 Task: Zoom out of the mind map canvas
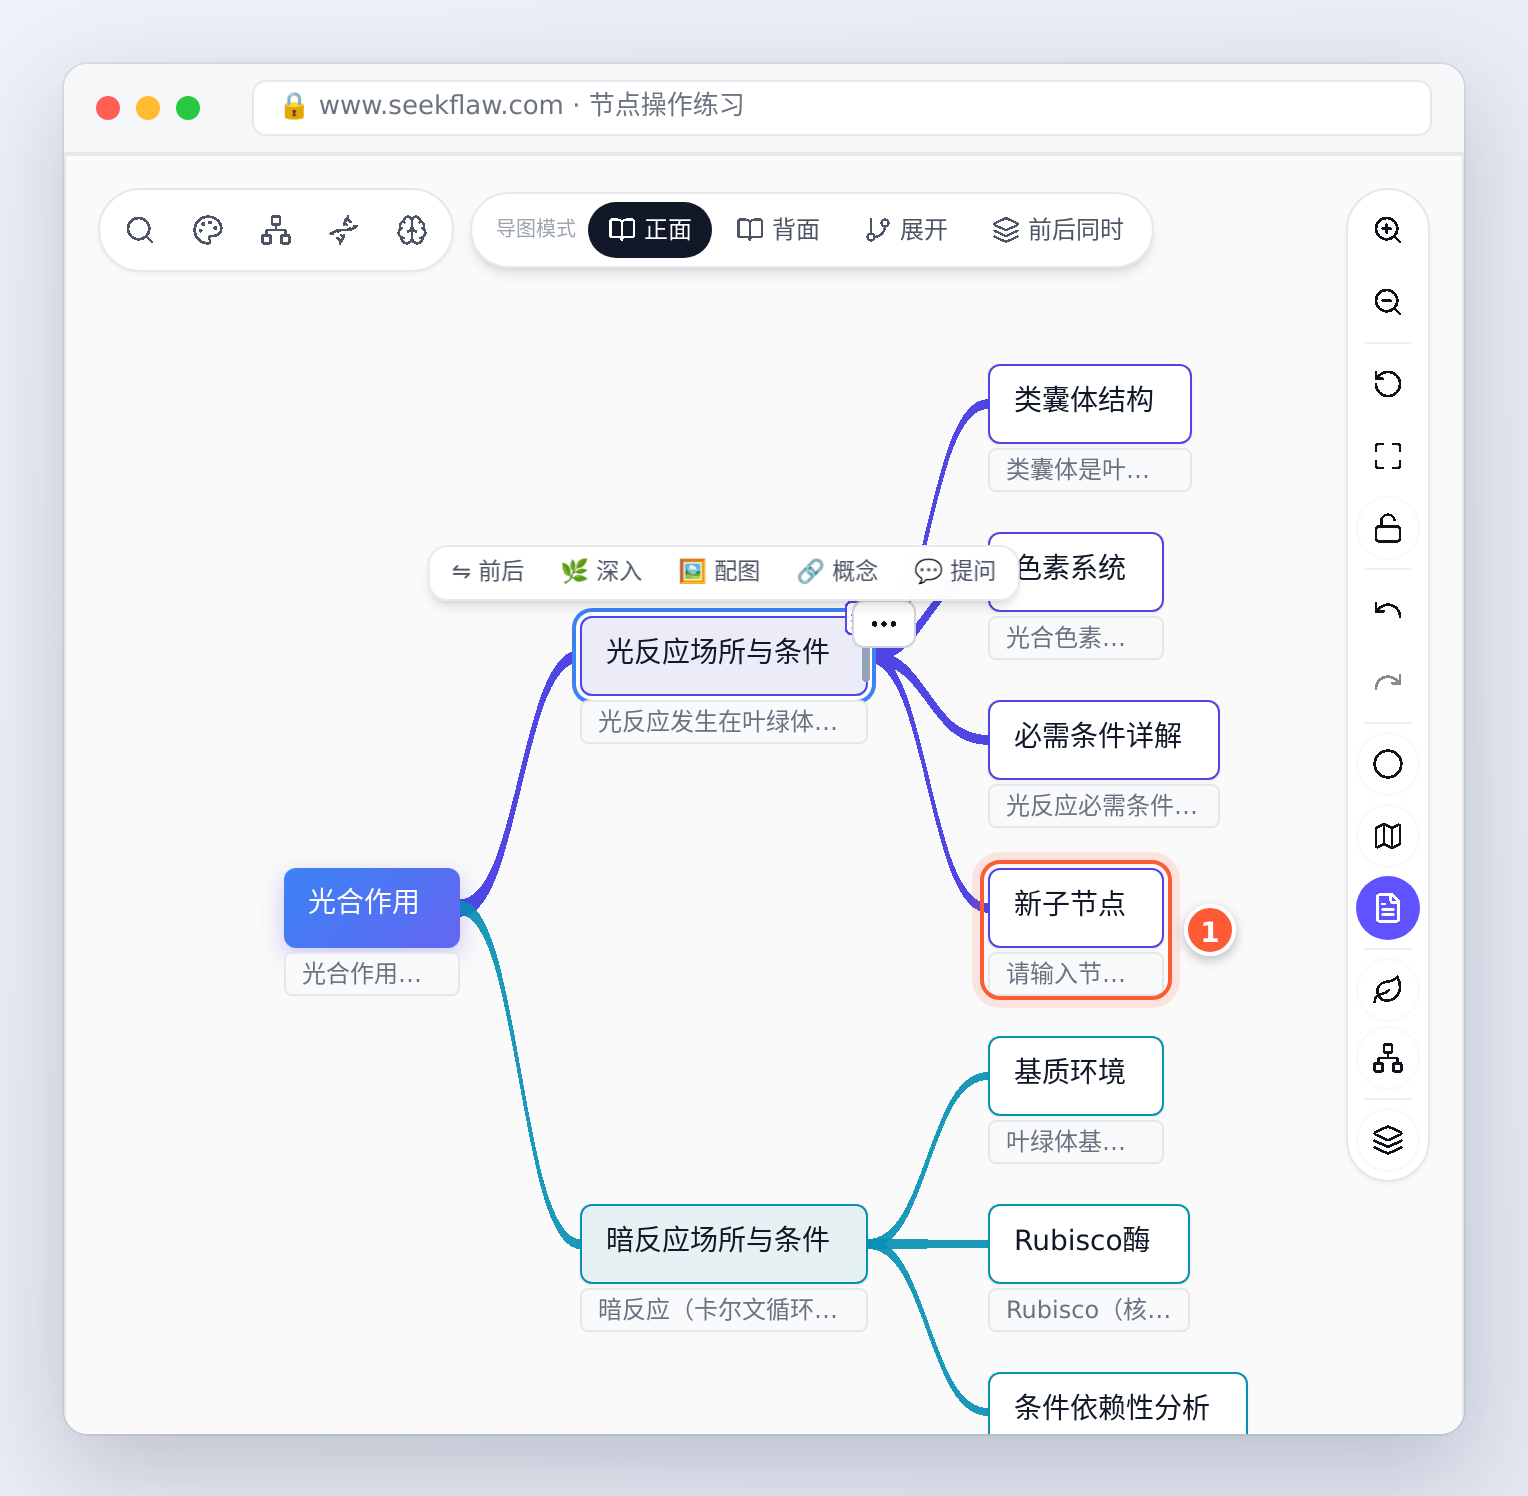coord(1388,302)
